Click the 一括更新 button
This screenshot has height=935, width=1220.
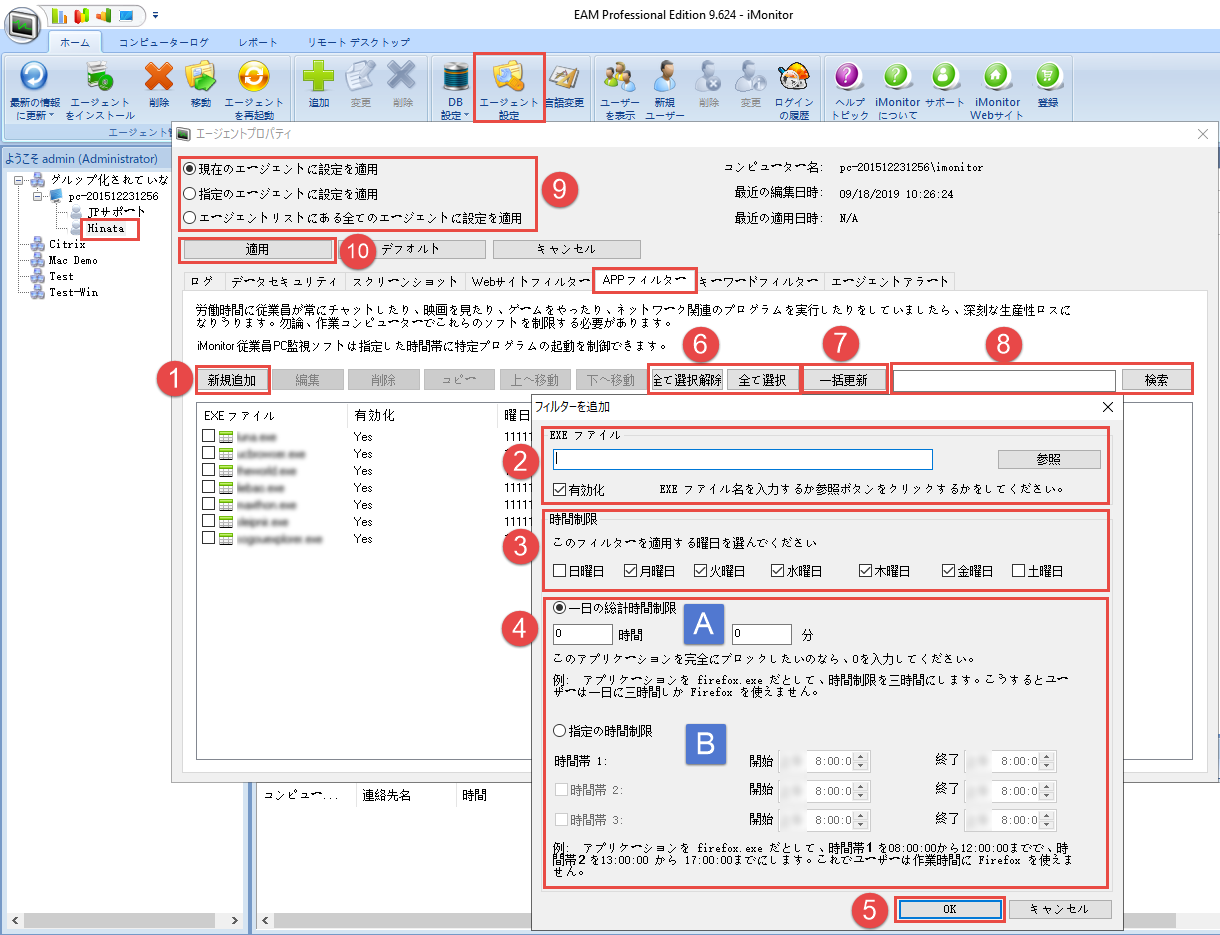coord(843,380)
